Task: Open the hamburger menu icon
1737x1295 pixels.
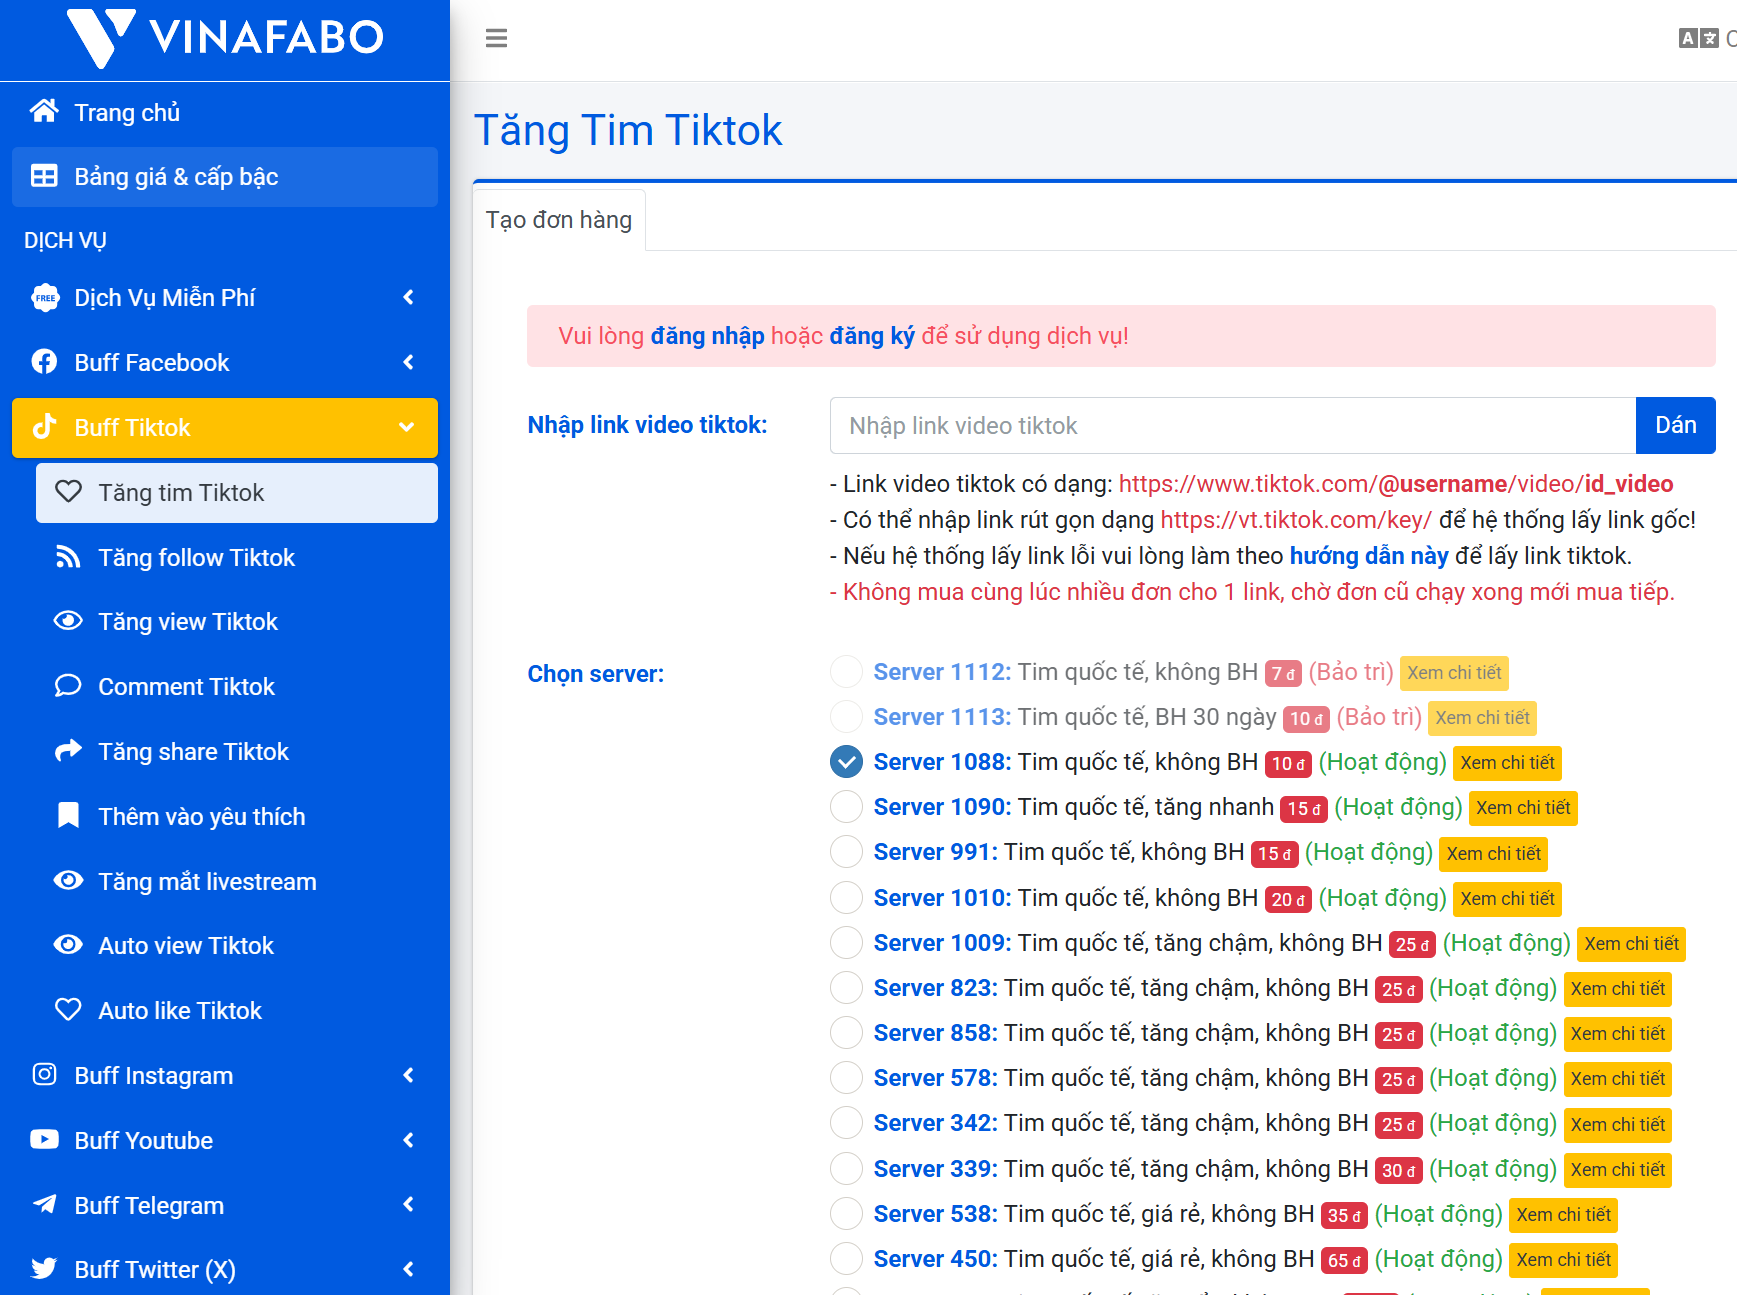Action: [x=497, y=38]
